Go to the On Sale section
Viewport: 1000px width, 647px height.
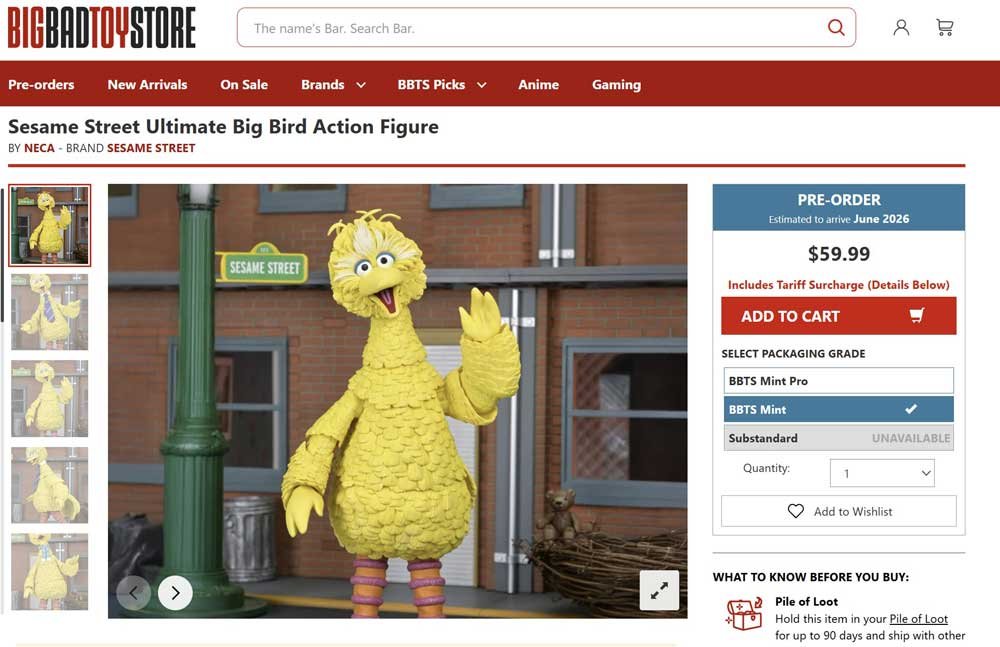point(244,84)
